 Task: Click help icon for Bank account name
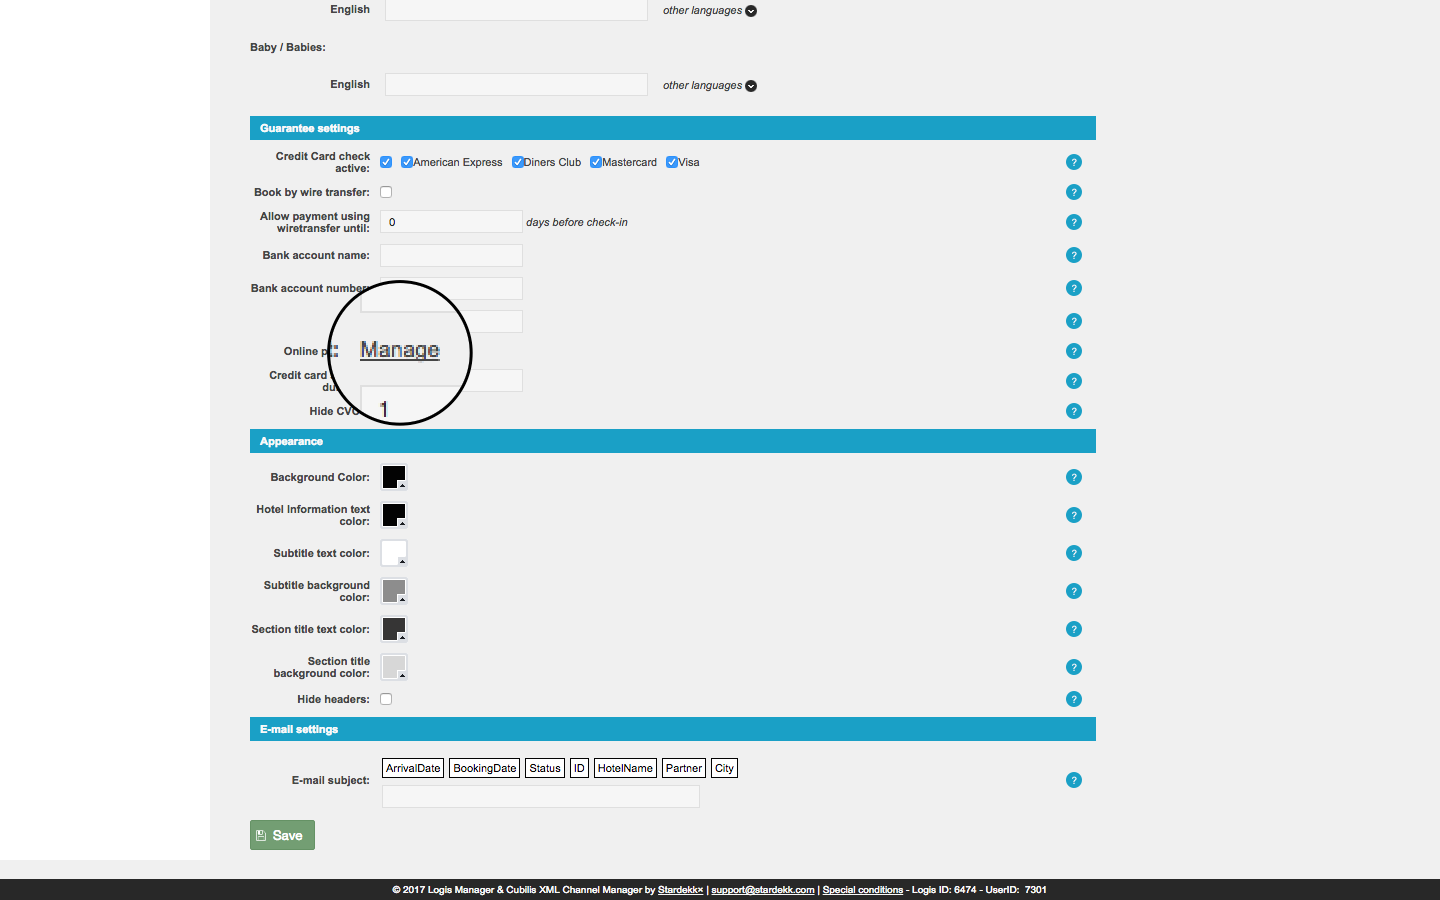coord(1073,255)
